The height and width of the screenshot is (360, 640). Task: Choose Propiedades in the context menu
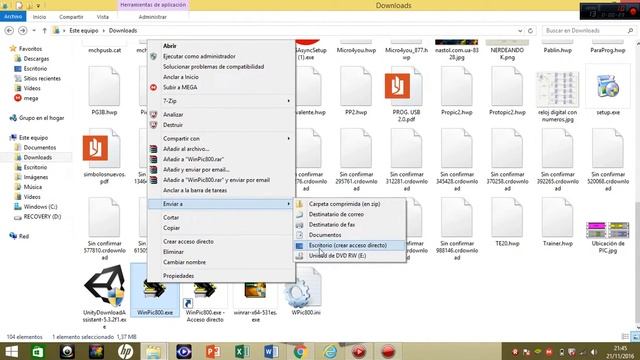[221, 276]
